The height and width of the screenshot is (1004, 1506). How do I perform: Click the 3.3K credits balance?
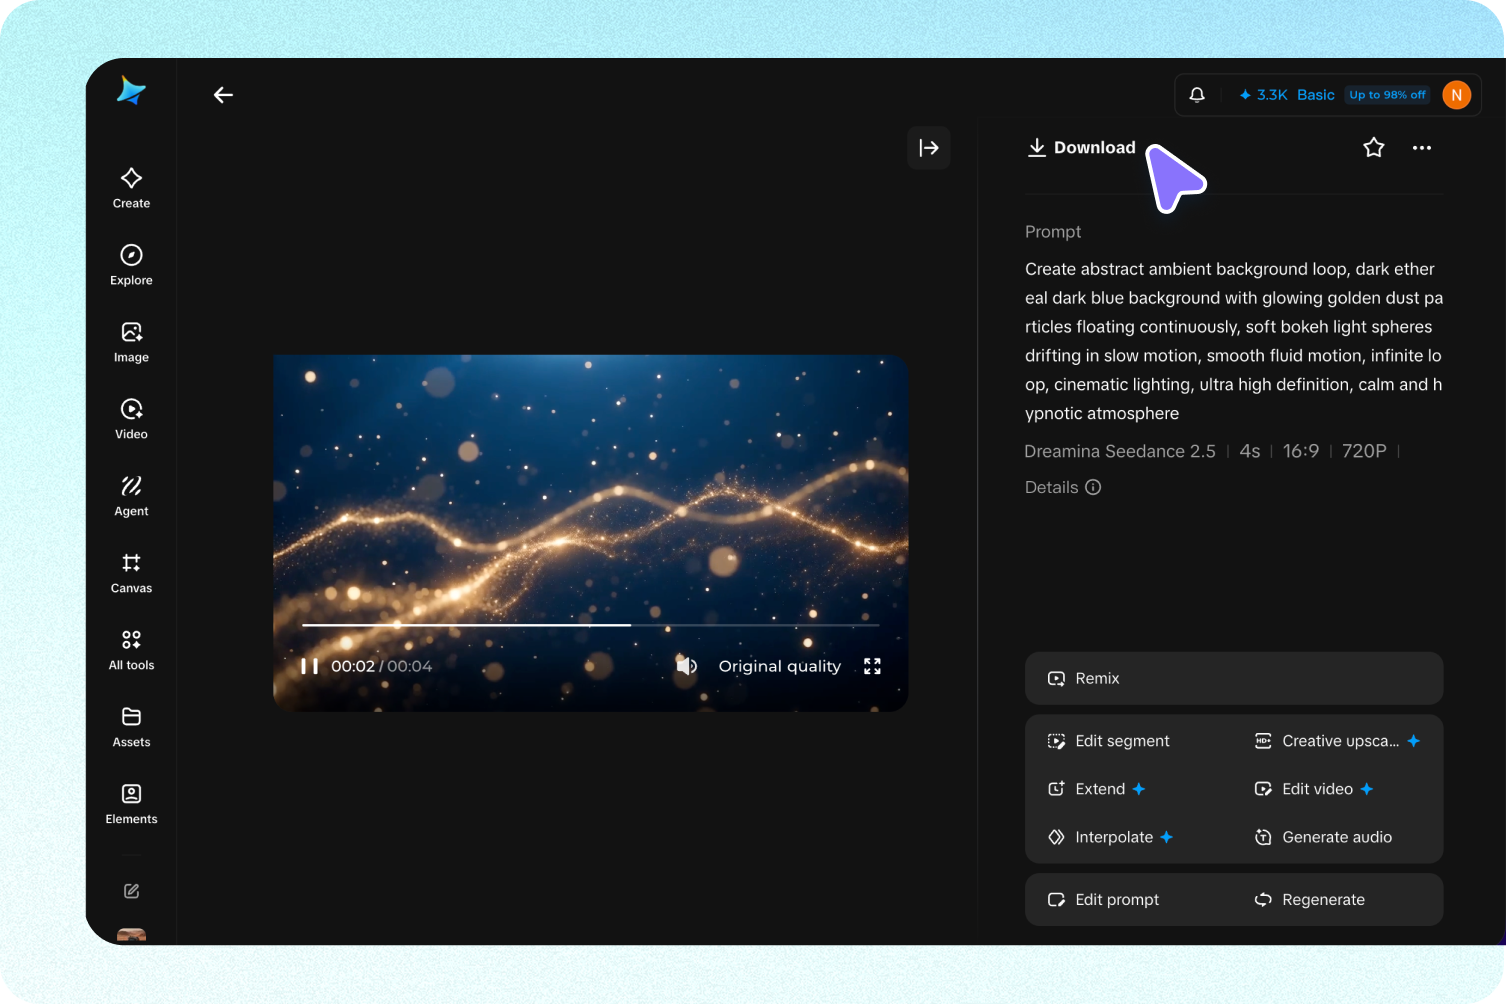[x=1263, y=95]
